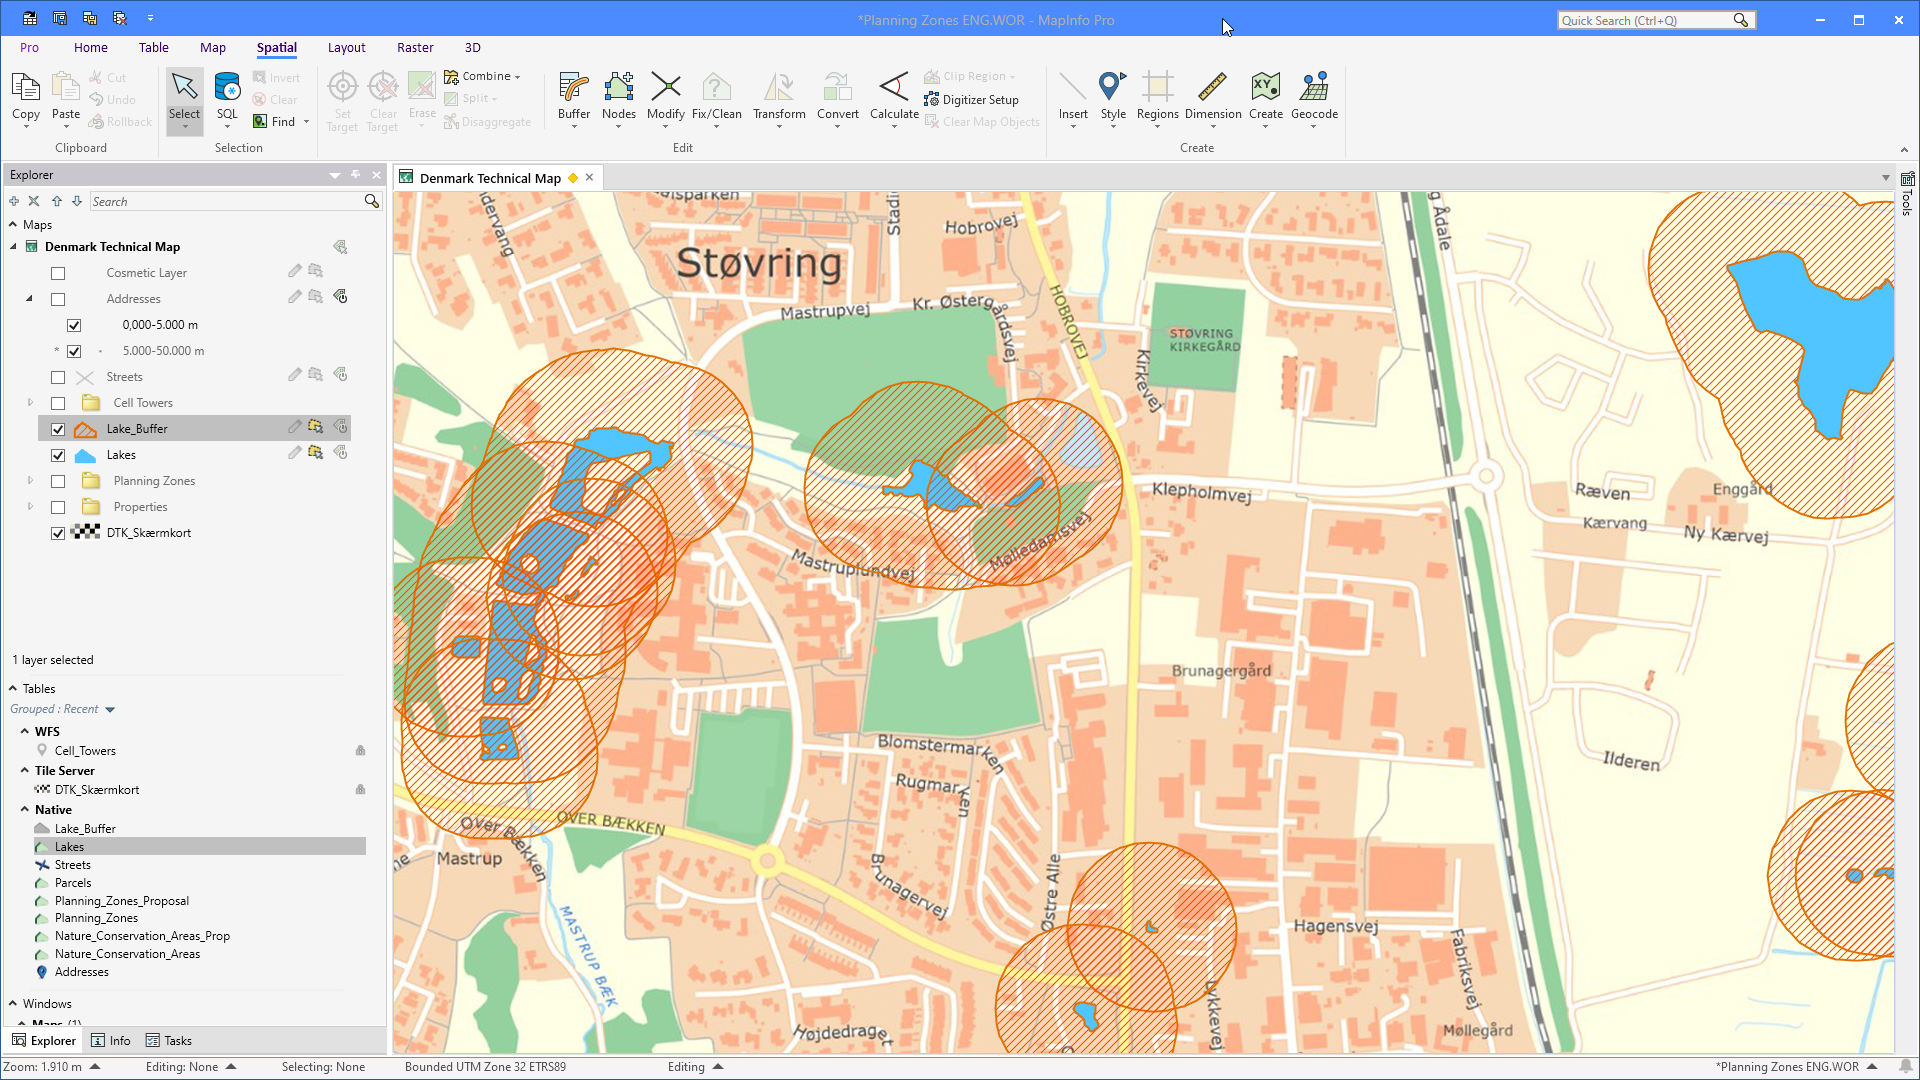Expand the Cell Towers group
Viewport: 1920px width, 1080px height.
(x=30, y=403)
